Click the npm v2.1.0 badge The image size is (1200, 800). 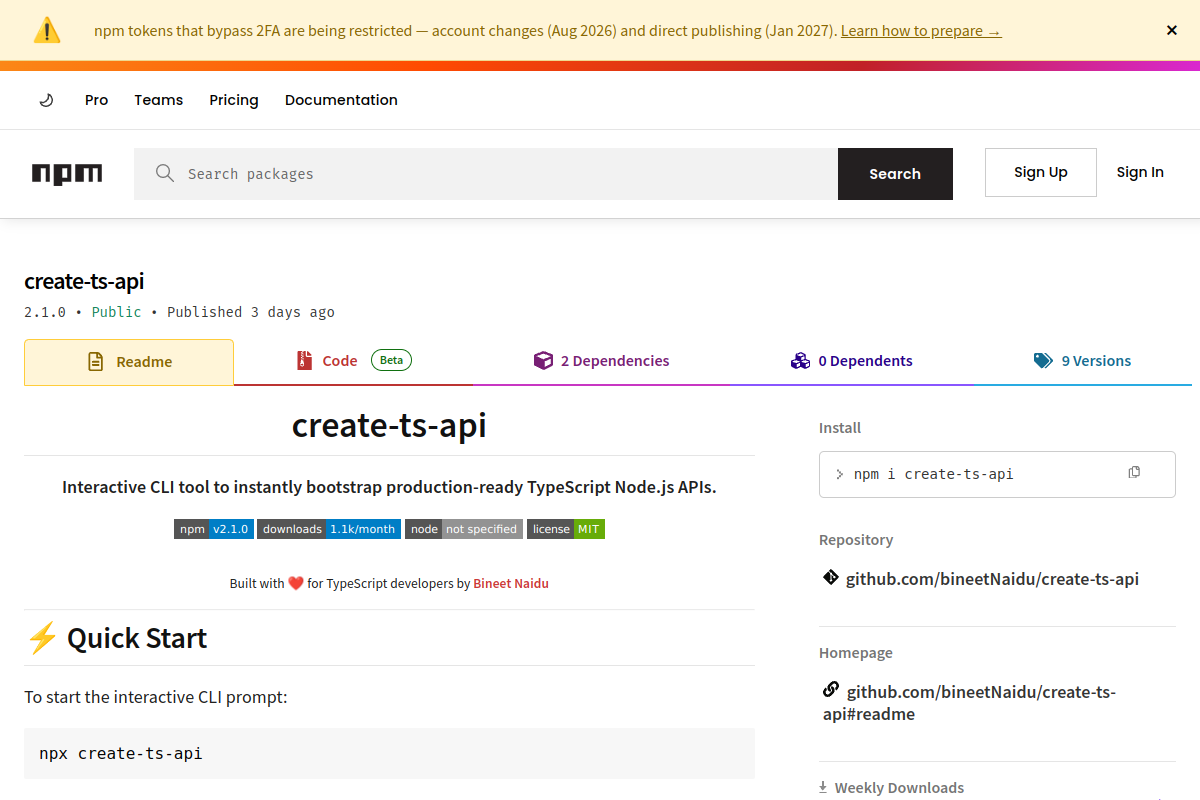[213, 529]
